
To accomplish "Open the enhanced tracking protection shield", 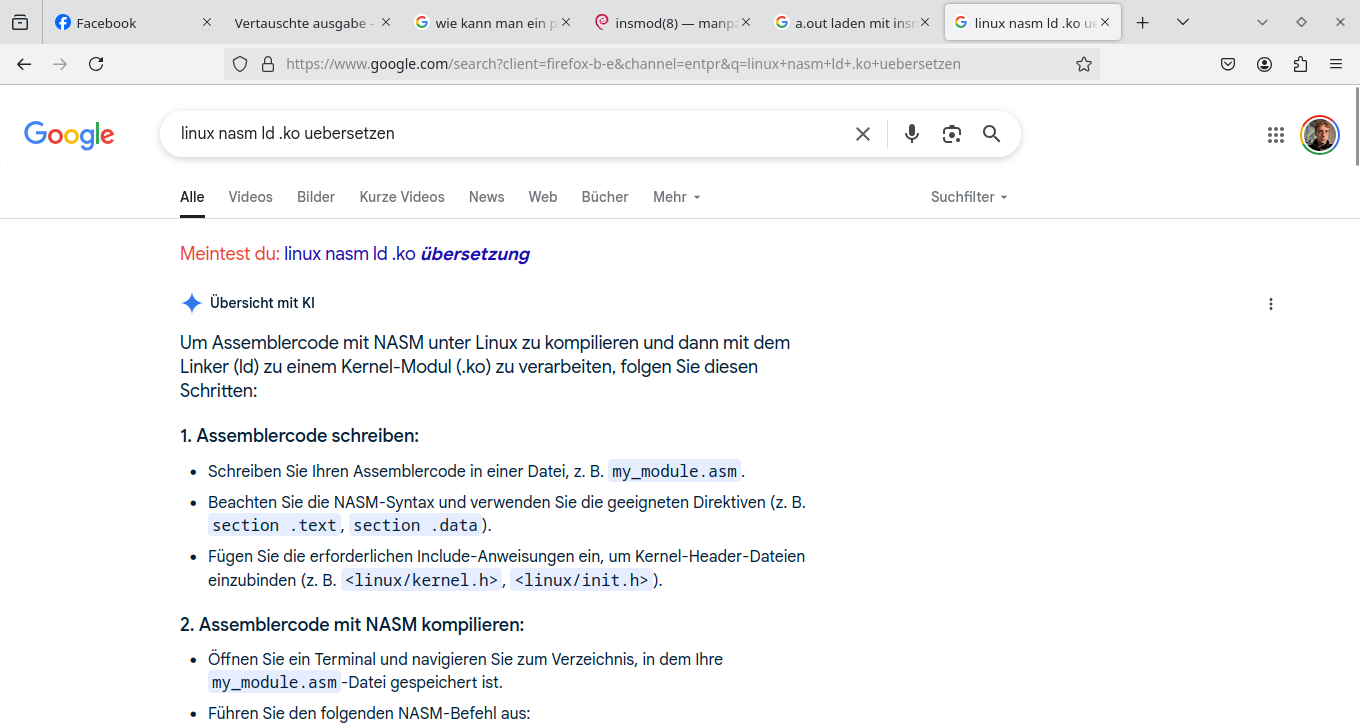I will (x=239, y=63).
